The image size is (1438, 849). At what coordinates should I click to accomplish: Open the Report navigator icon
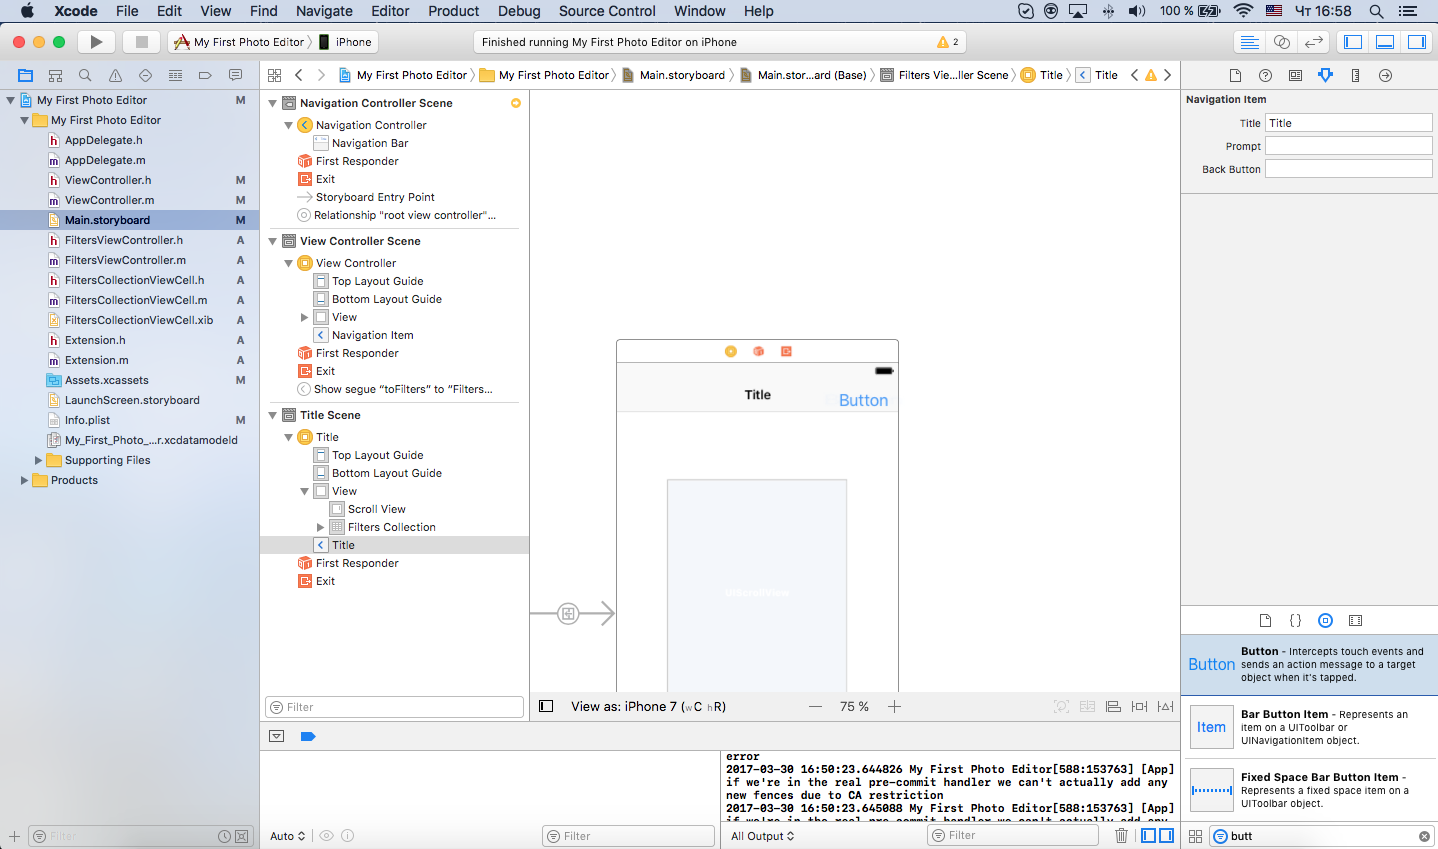click(x=235, y=75)
